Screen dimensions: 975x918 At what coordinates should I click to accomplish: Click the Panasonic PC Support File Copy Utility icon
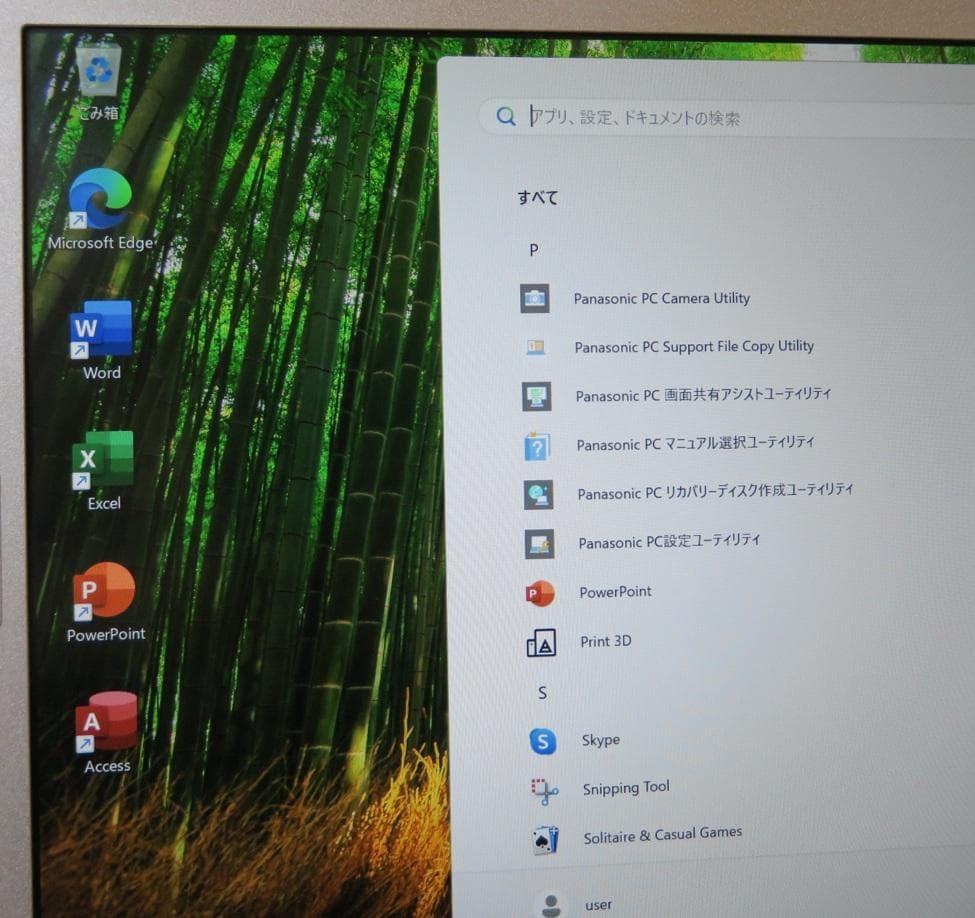535,347
